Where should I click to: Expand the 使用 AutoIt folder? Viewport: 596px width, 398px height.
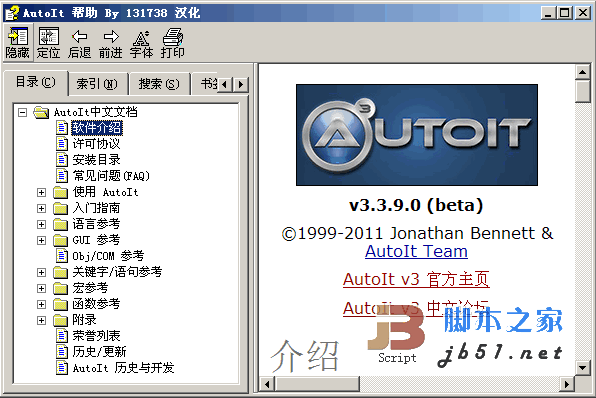pyautogui.click(x=41, y=192)
